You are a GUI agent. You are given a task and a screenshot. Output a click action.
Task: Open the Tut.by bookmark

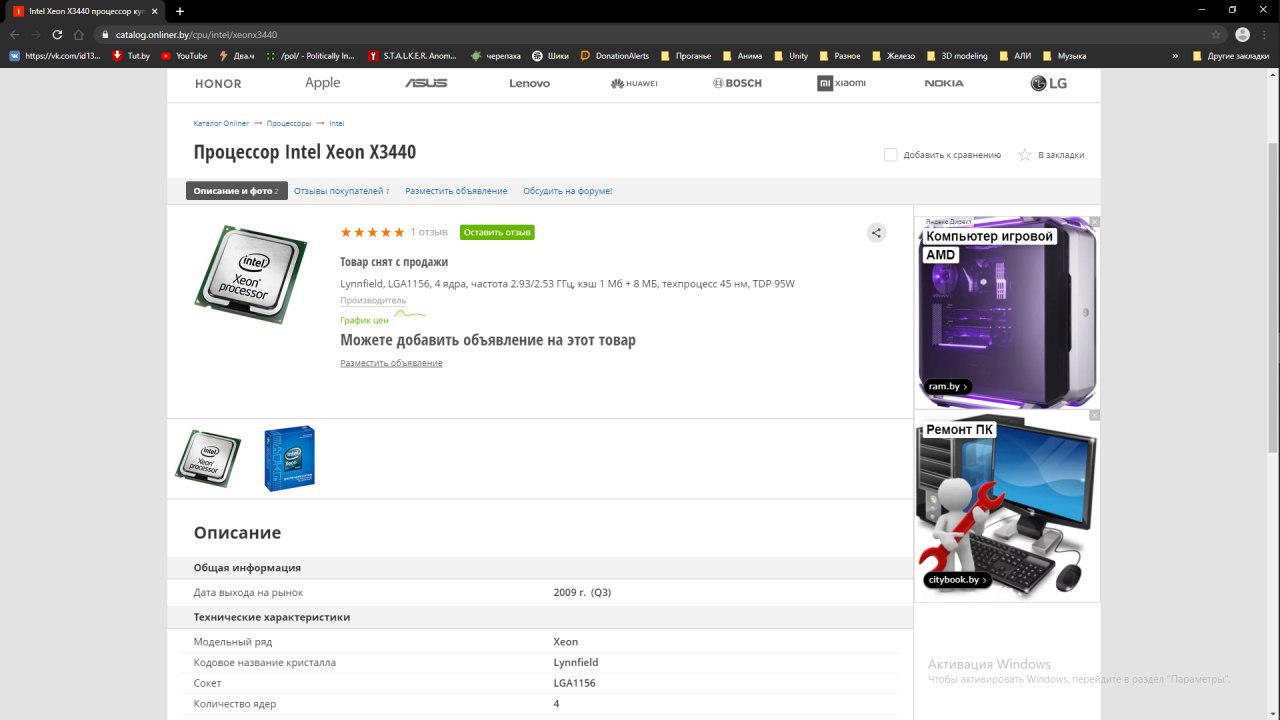coord(131,56)
